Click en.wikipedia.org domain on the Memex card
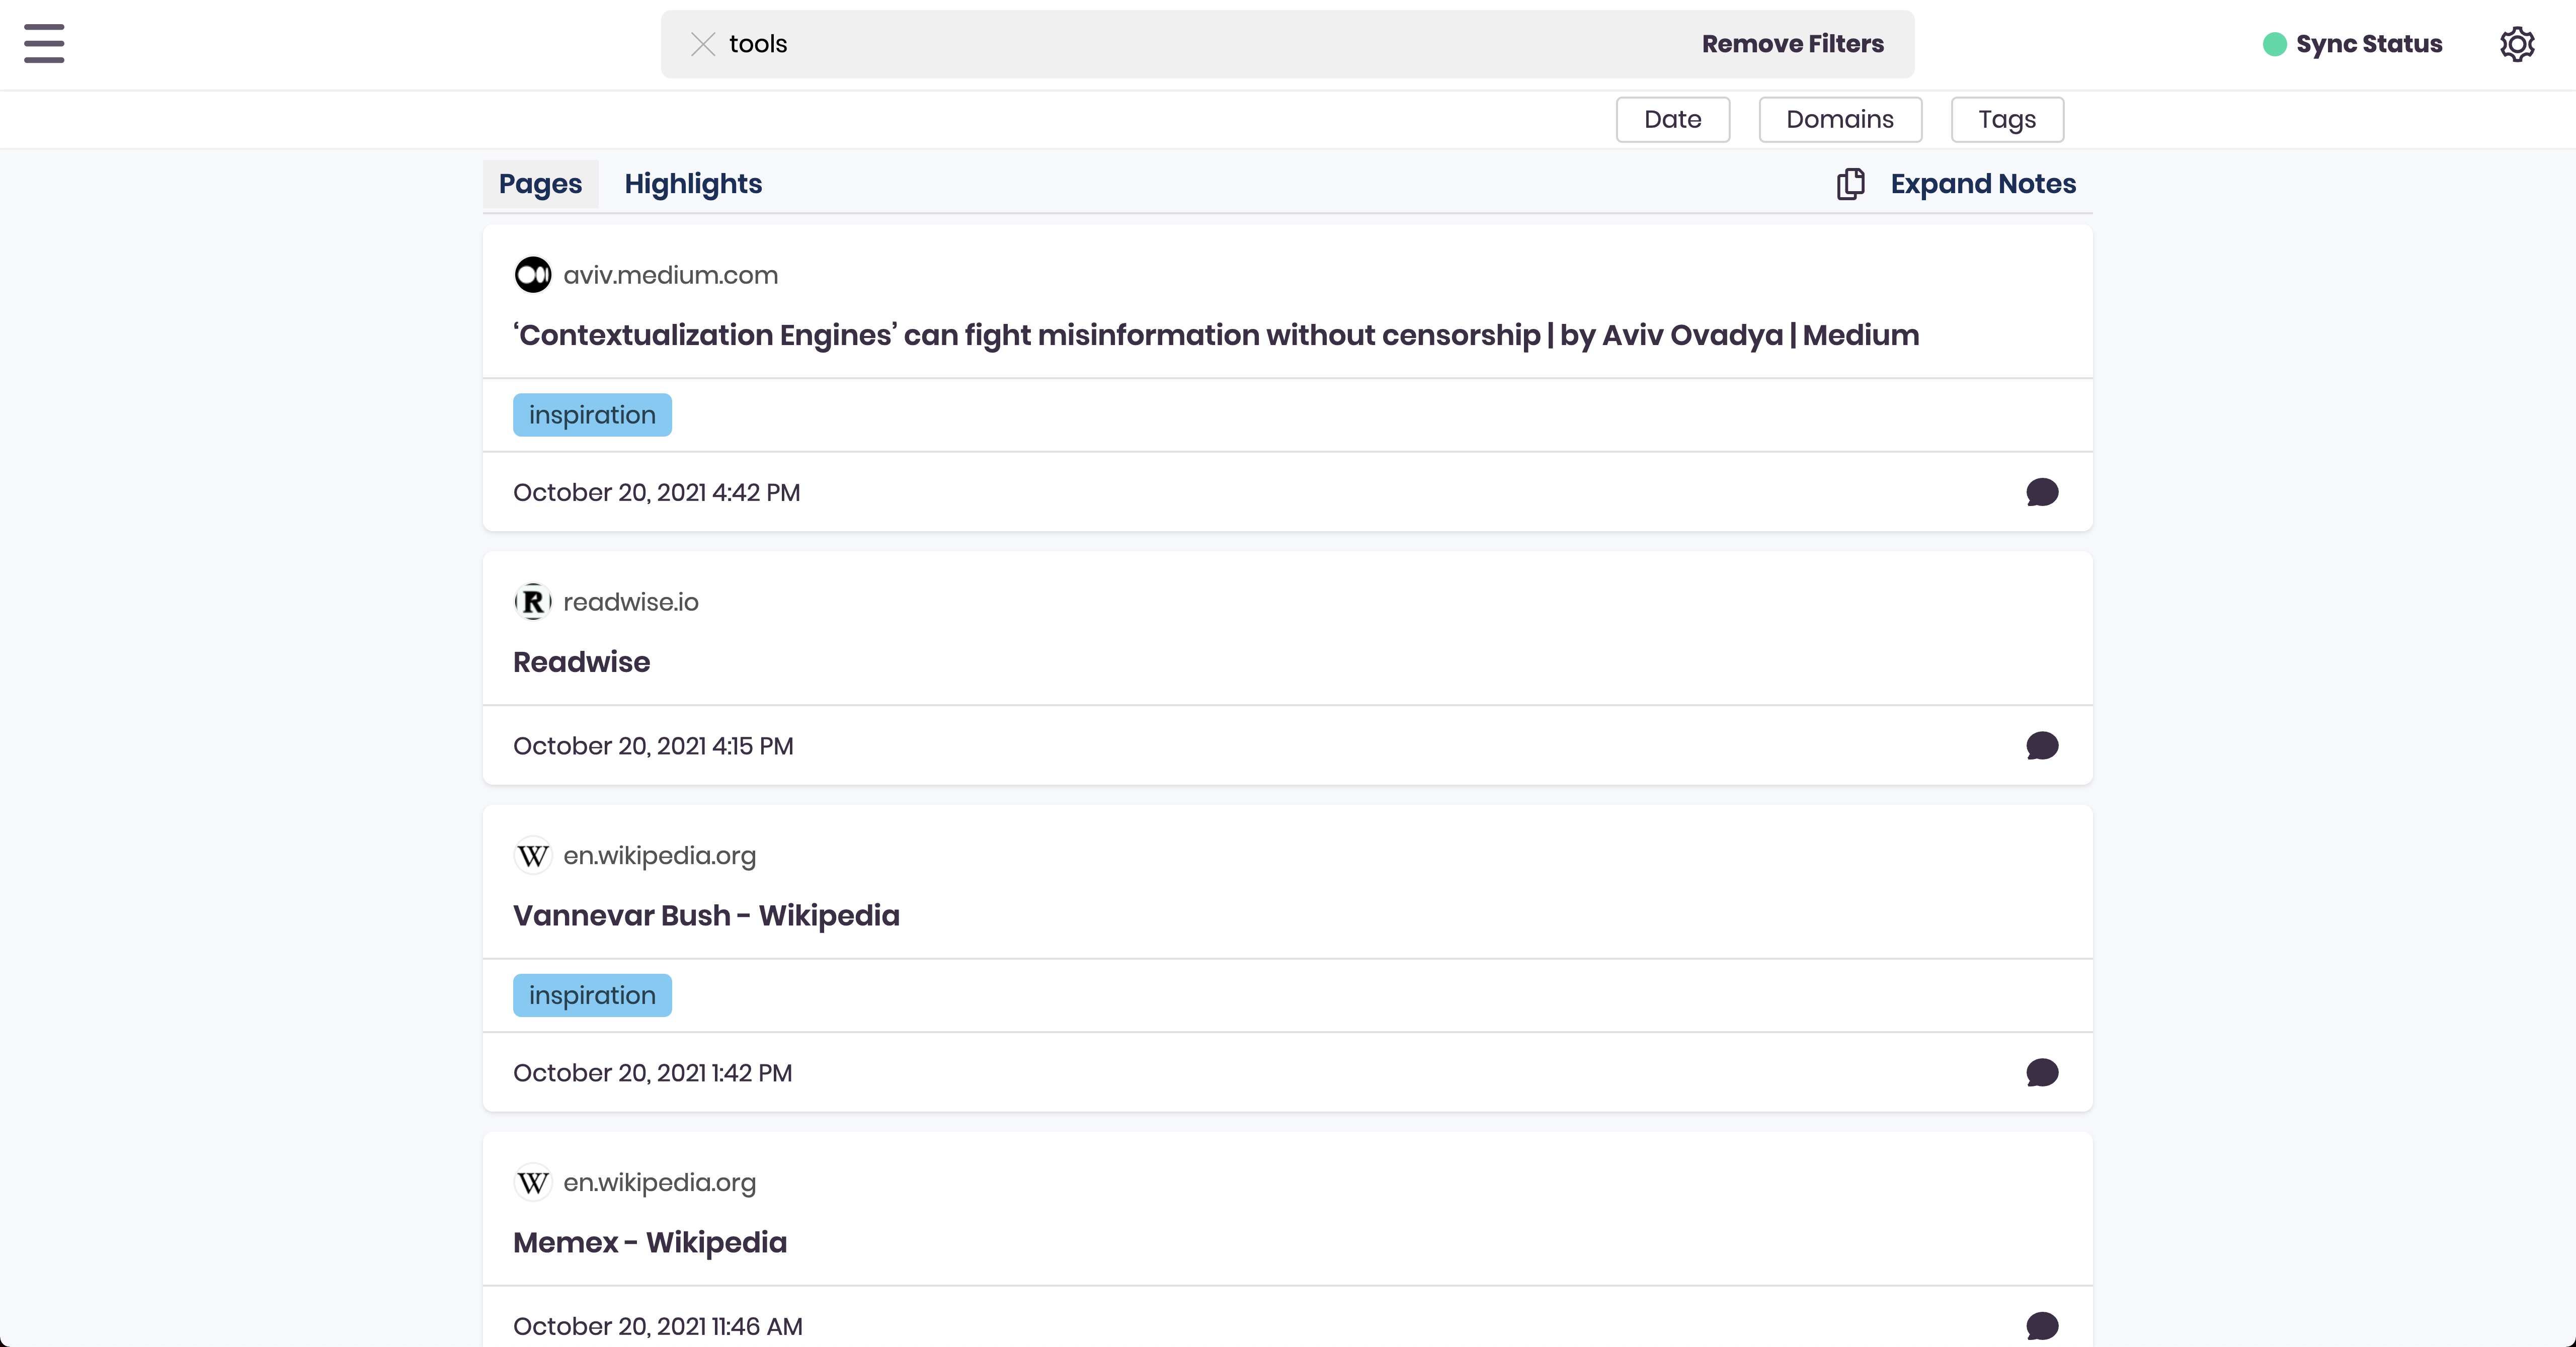Screen dimensions: 2576x1347 659,1183
